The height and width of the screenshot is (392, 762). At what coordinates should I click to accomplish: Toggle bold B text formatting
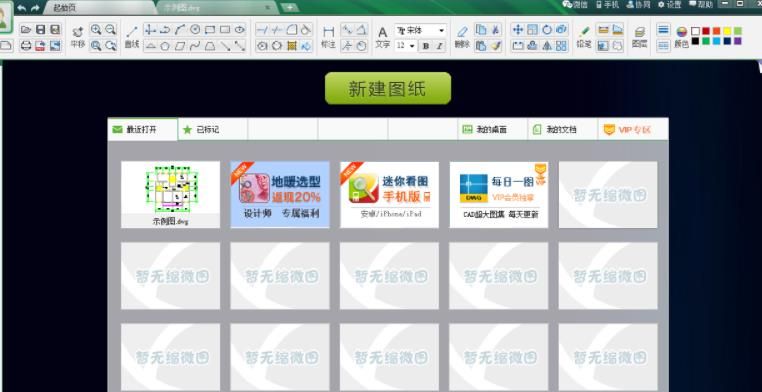click(426, 46)
